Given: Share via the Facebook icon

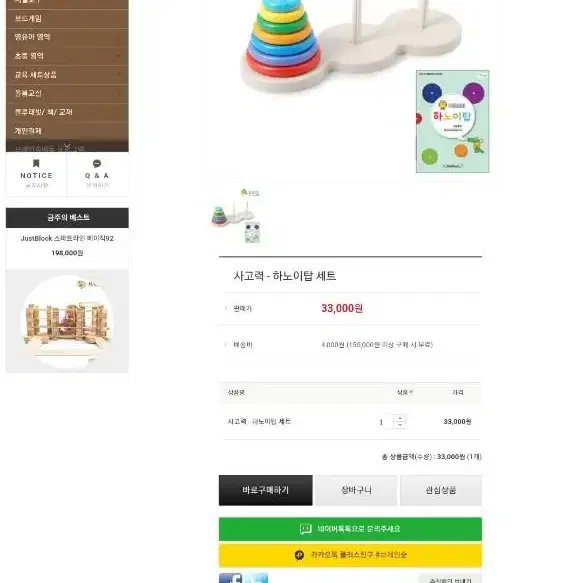Looking at the screenshot, I should click(x=231, y=578).
